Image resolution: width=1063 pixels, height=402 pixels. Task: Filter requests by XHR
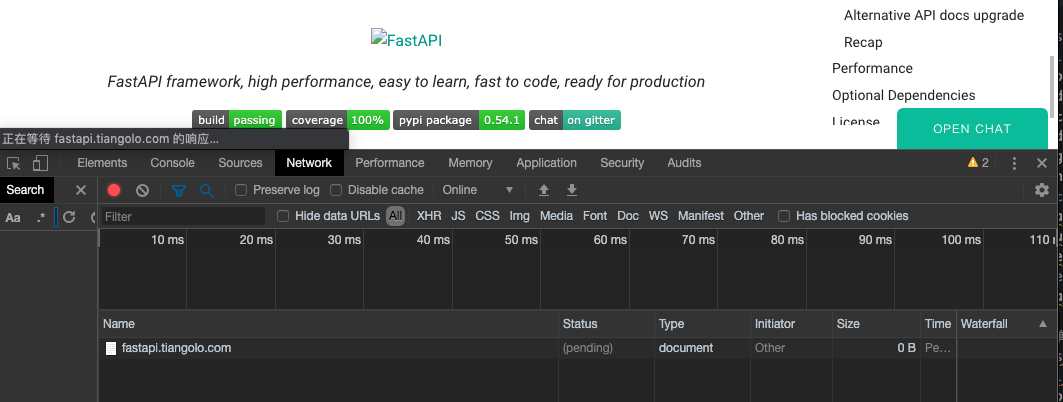pyautogui.click(x=428, y=216)
